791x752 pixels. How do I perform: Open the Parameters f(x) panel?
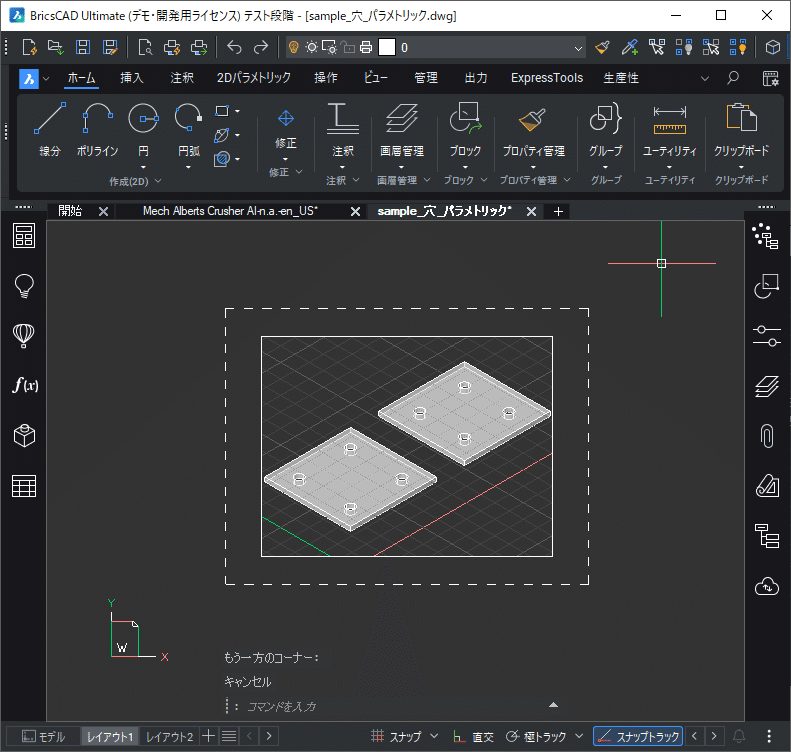point(25,385)
